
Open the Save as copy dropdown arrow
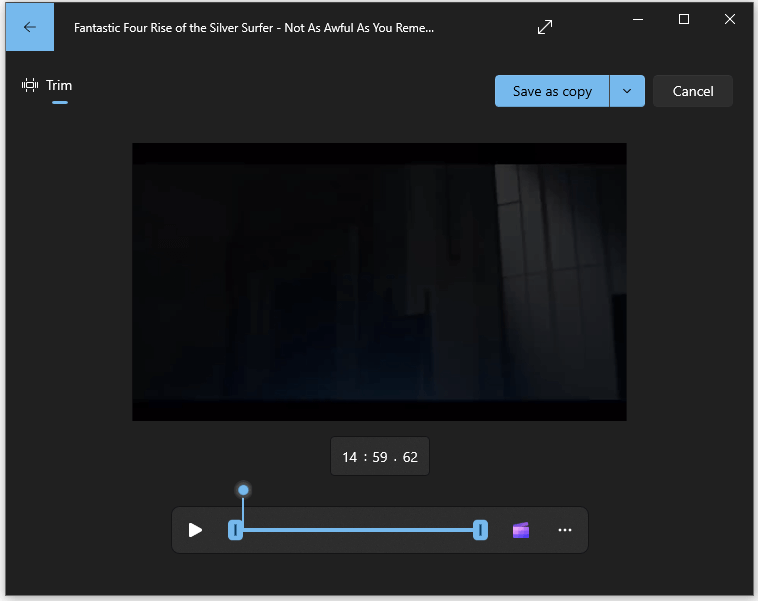pos(627,91)
